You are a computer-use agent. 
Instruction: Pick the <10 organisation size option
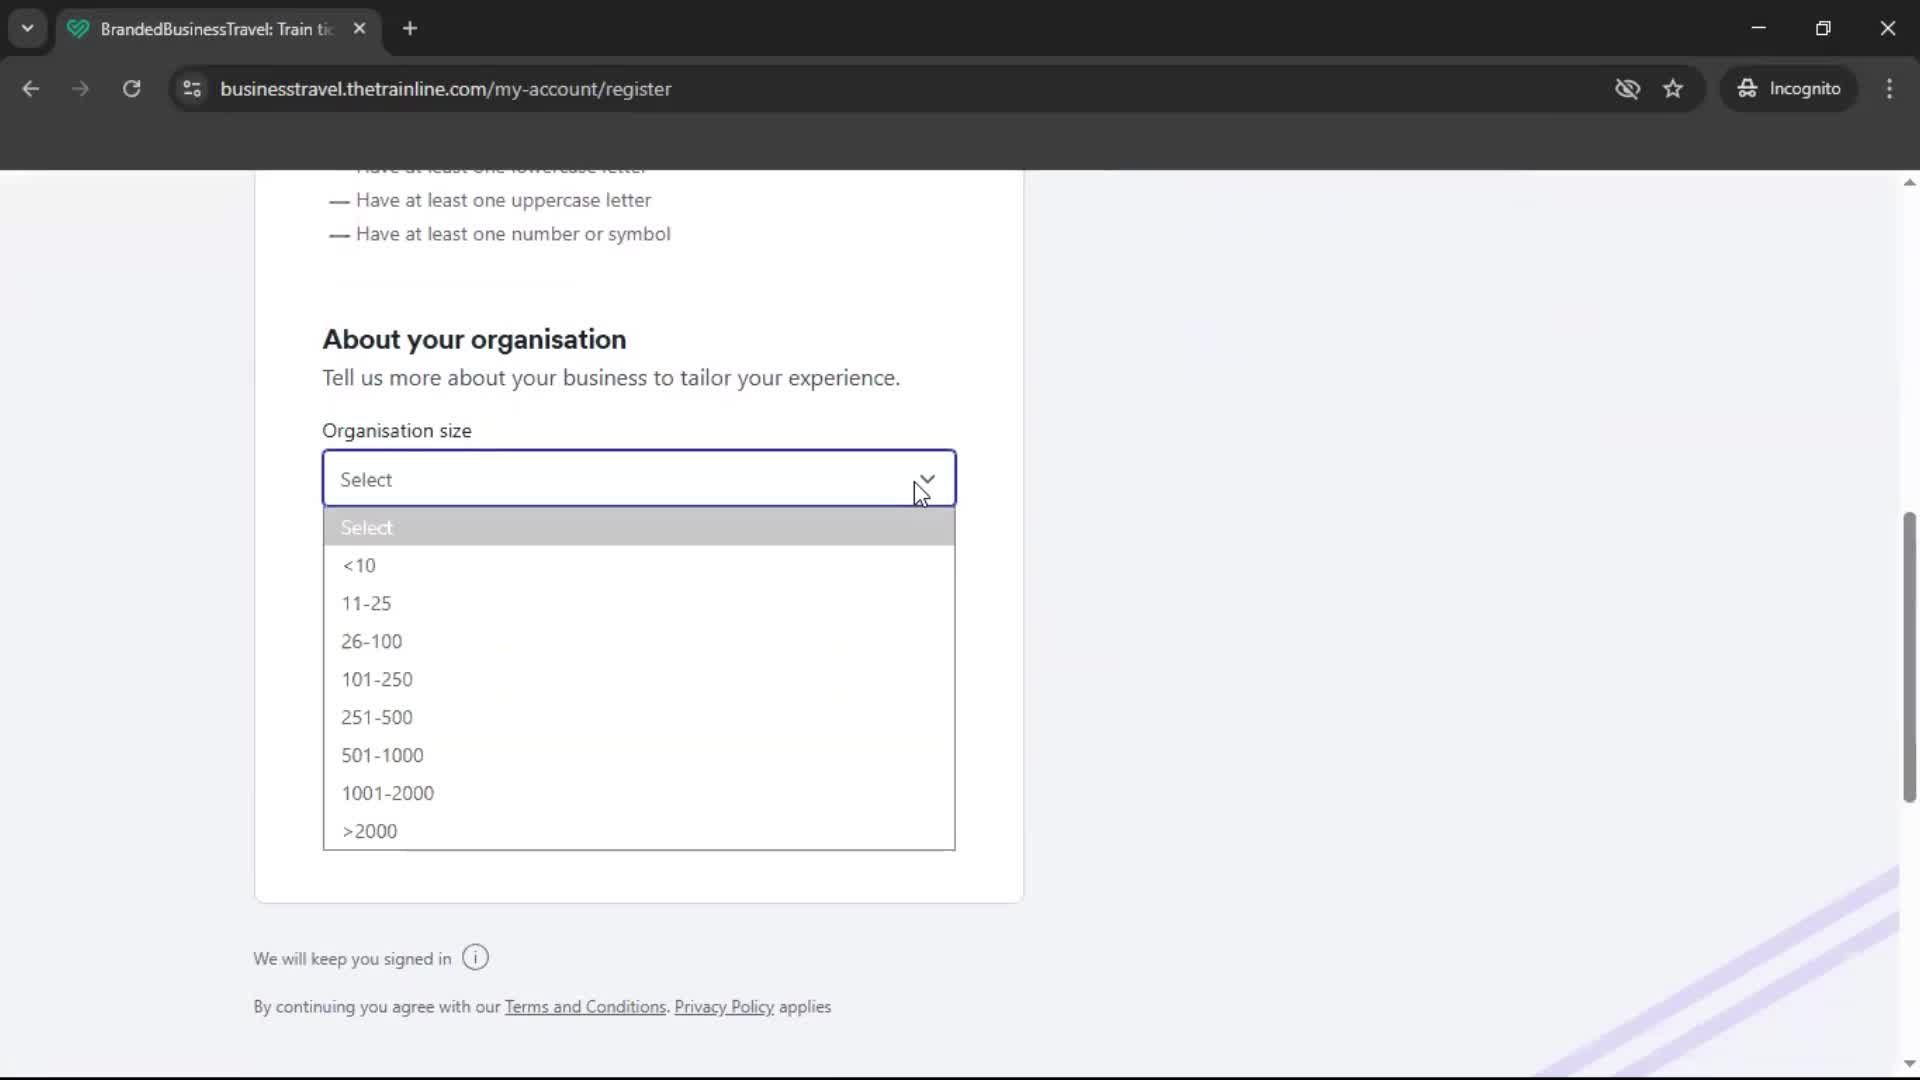[x=360, y=565]
